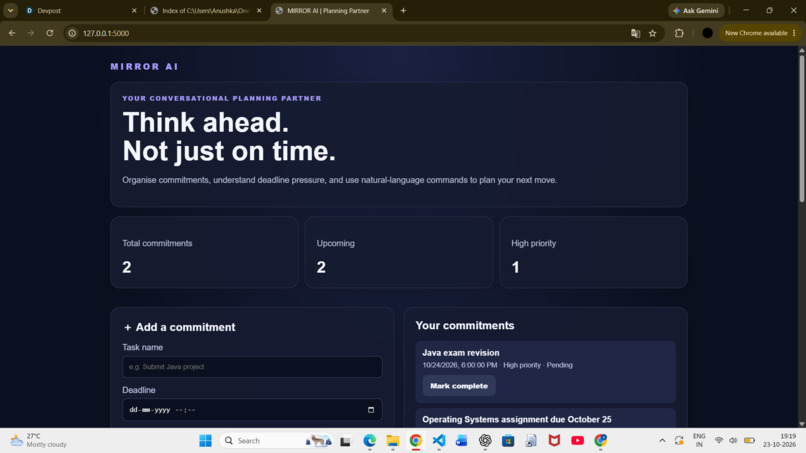
Task: Open Microsoft Store from the taskbar
Action: tap(508, 441)
